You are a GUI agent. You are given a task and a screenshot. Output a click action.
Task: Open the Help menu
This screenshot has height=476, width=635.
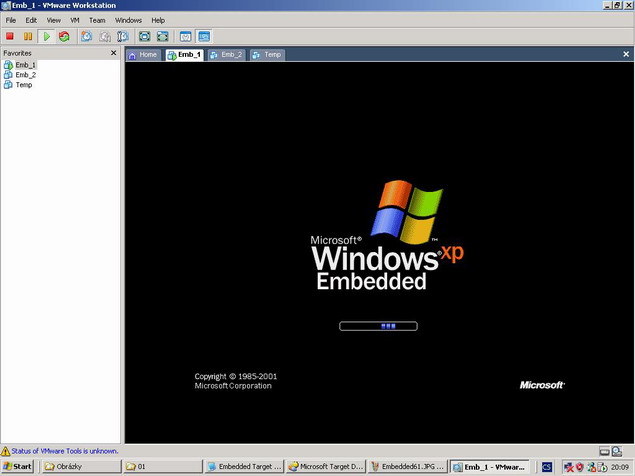(158, 20)
